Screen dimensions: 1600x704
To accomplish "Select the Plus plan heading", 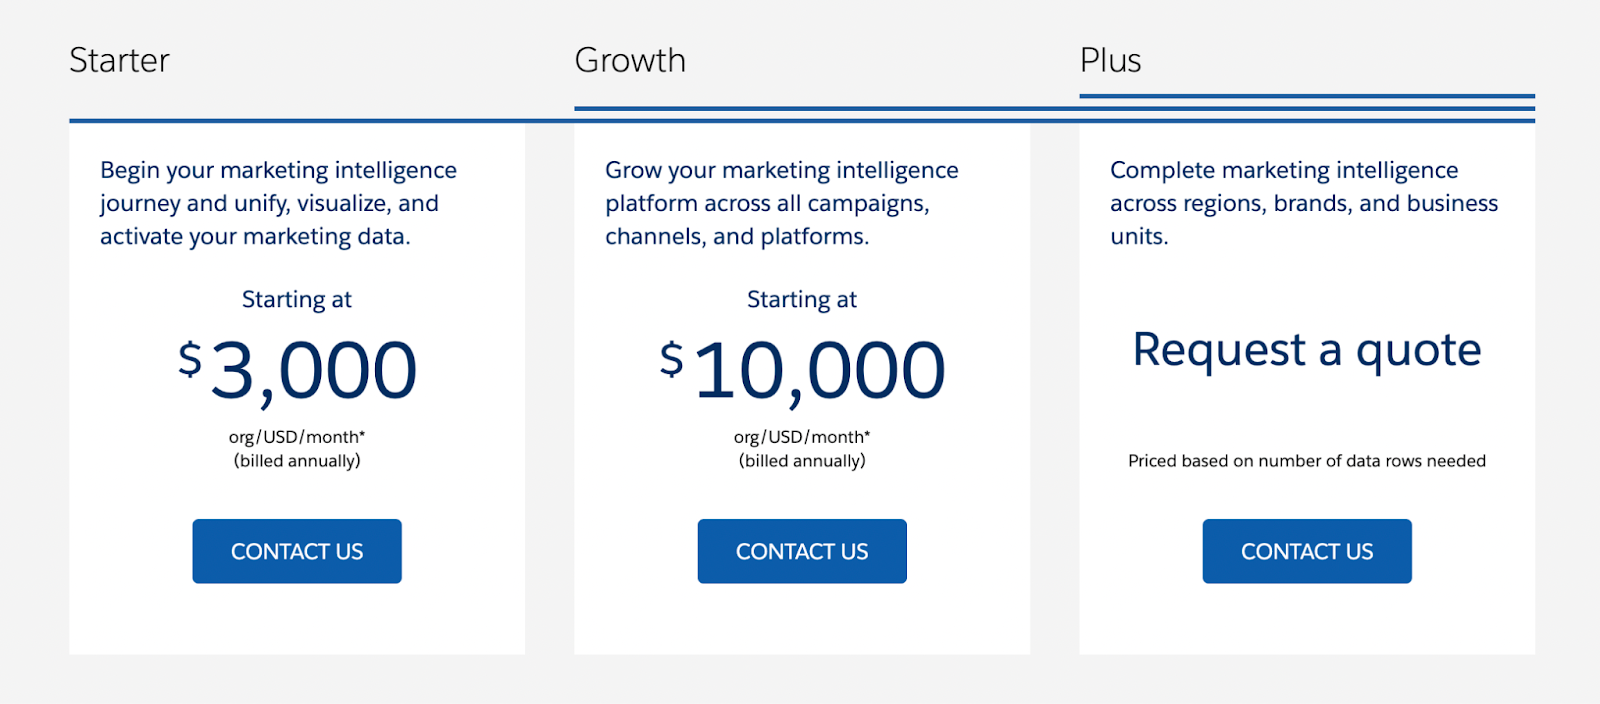I will 1110,60.
